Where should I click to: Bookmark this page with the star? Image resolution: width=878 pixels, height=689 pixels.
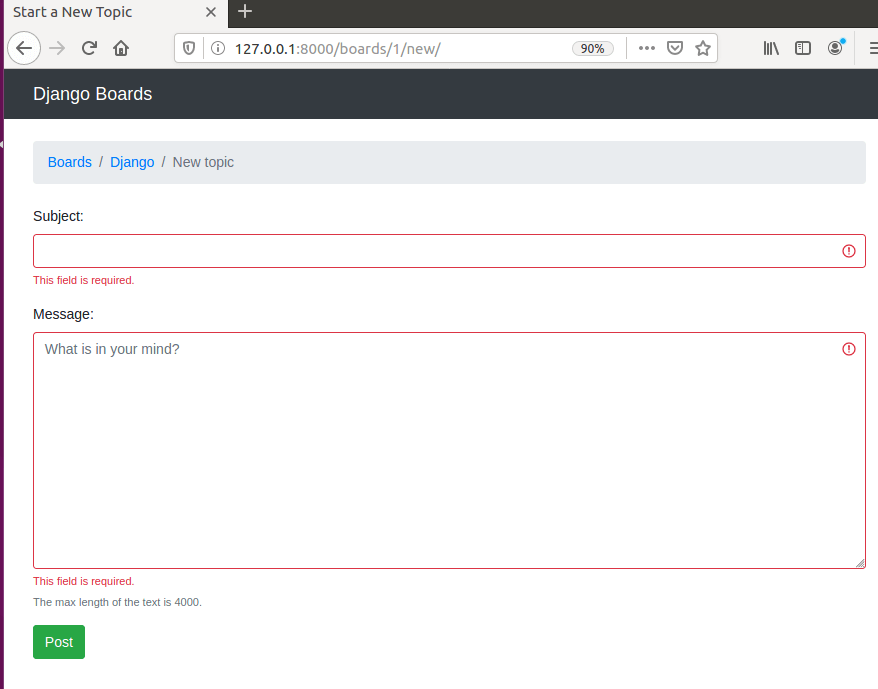pos(703,49)
